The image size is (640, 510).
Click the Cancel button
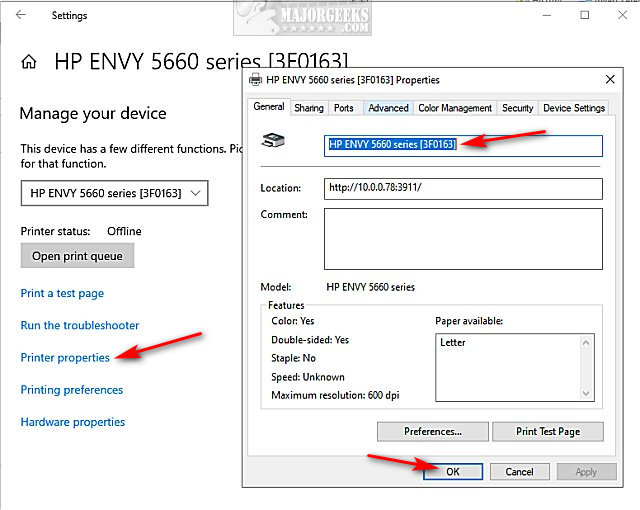point(519,472)
